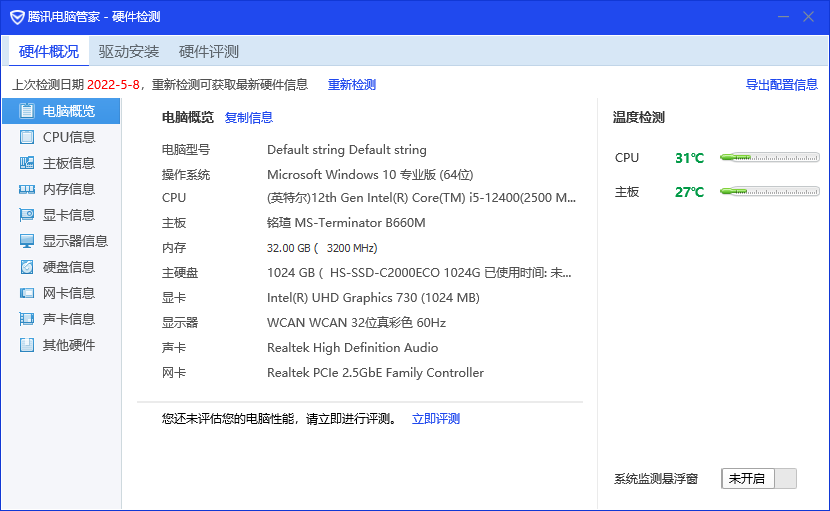Image resolution: width=830 pixels, height=511 pixels.
Task: Click the 声卡信息 sound card icon
Action: click(26, 319)
